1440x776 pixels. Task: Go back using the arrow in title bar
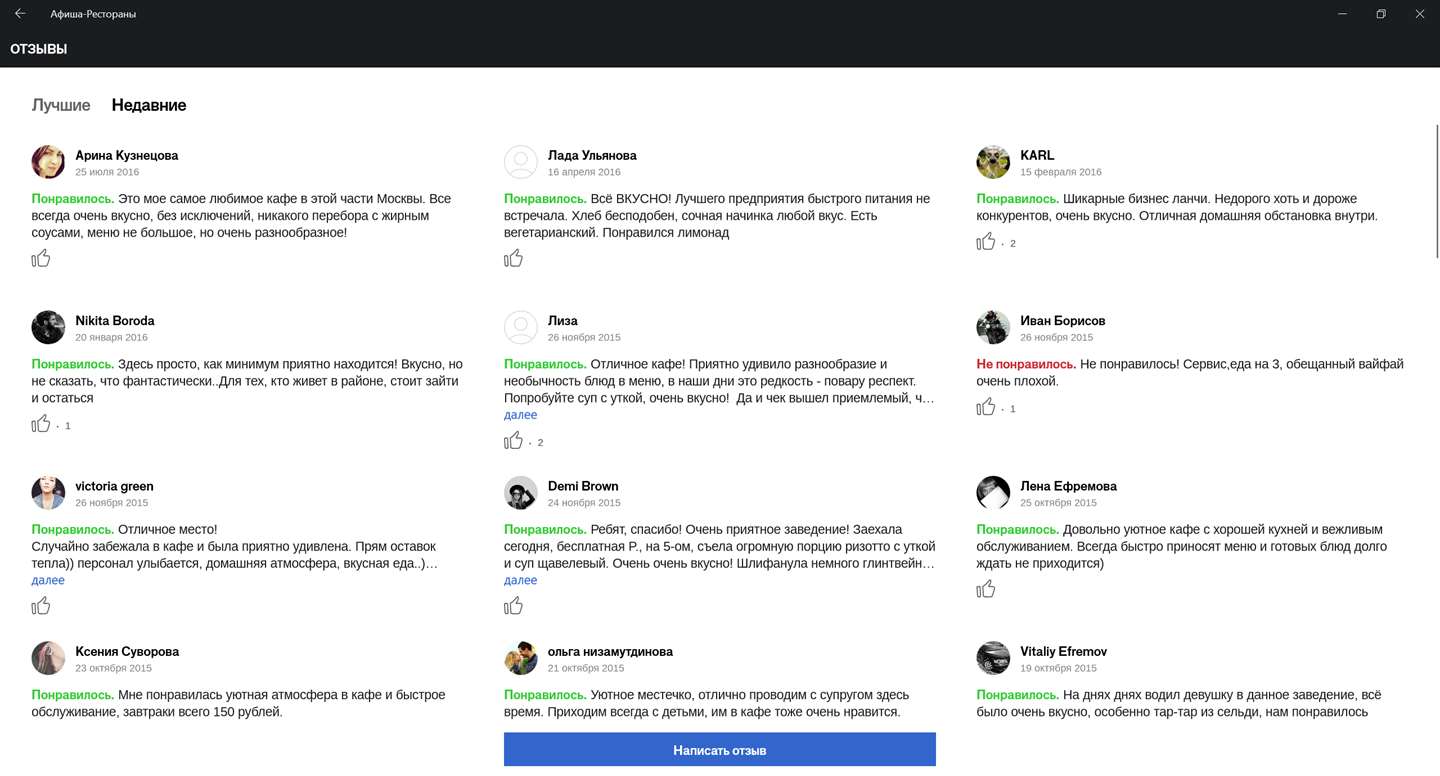pos(20,14)
